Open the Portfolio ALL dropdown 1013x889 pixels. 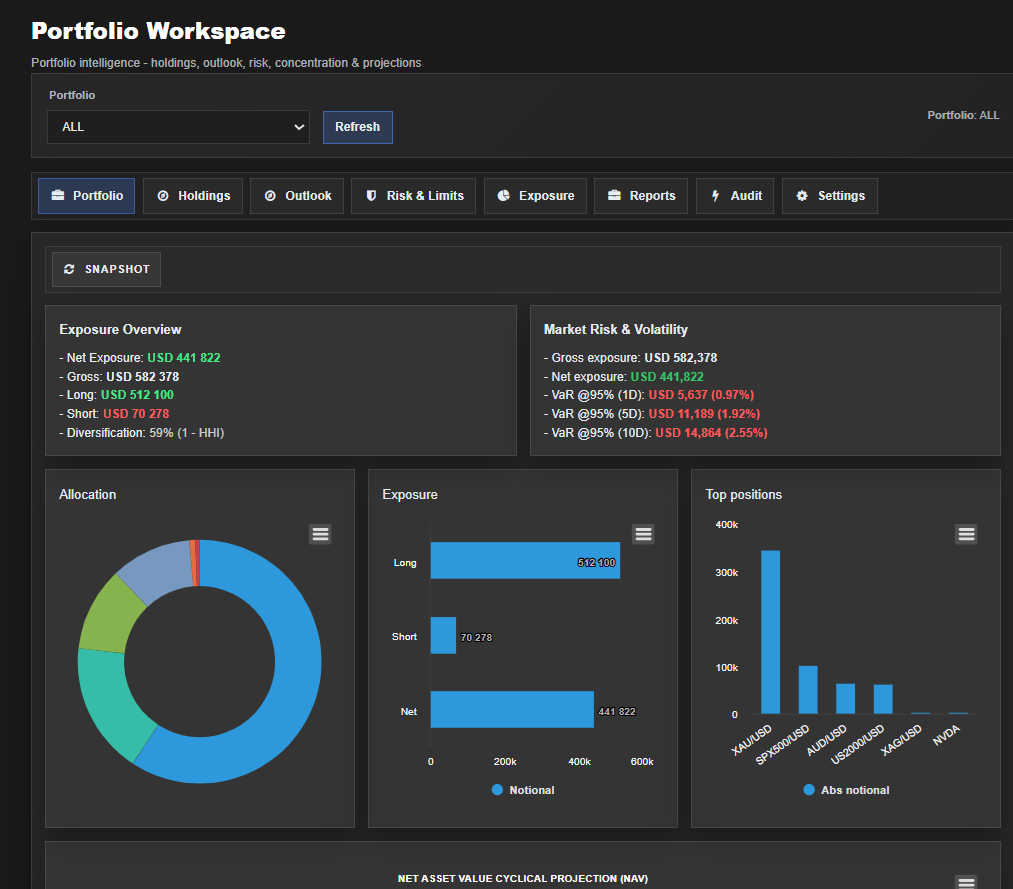[x=178, y=127]
